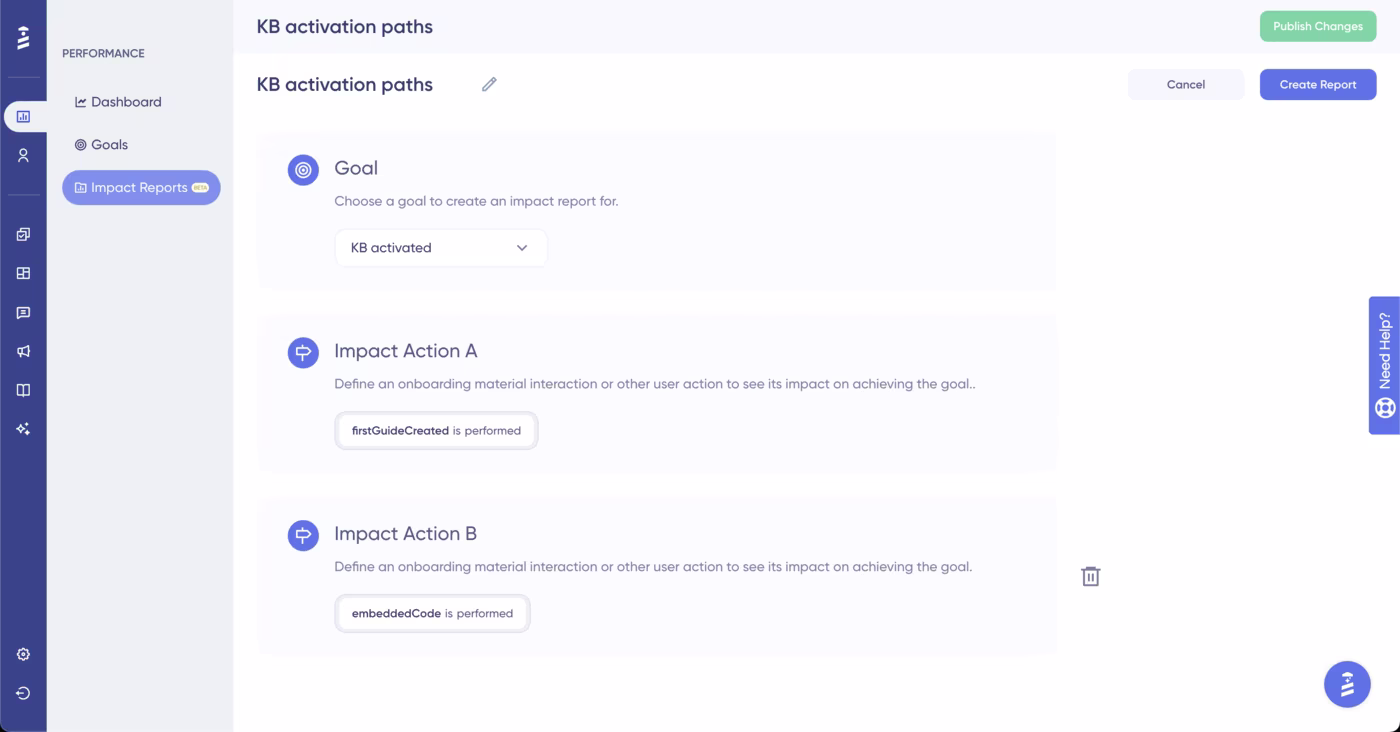Open the Tooltips chat bubble icon

[24, 312]
